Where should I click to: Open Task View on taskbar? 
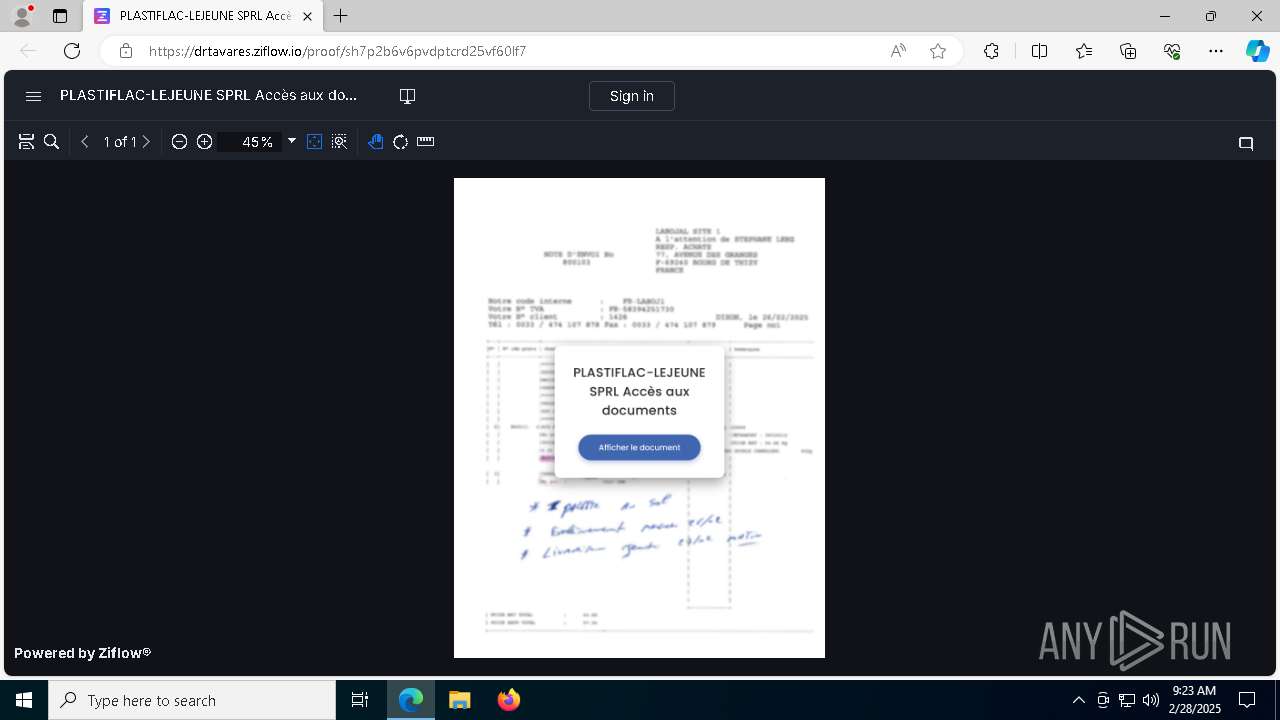pyautogui.click(x=360, y=700)
